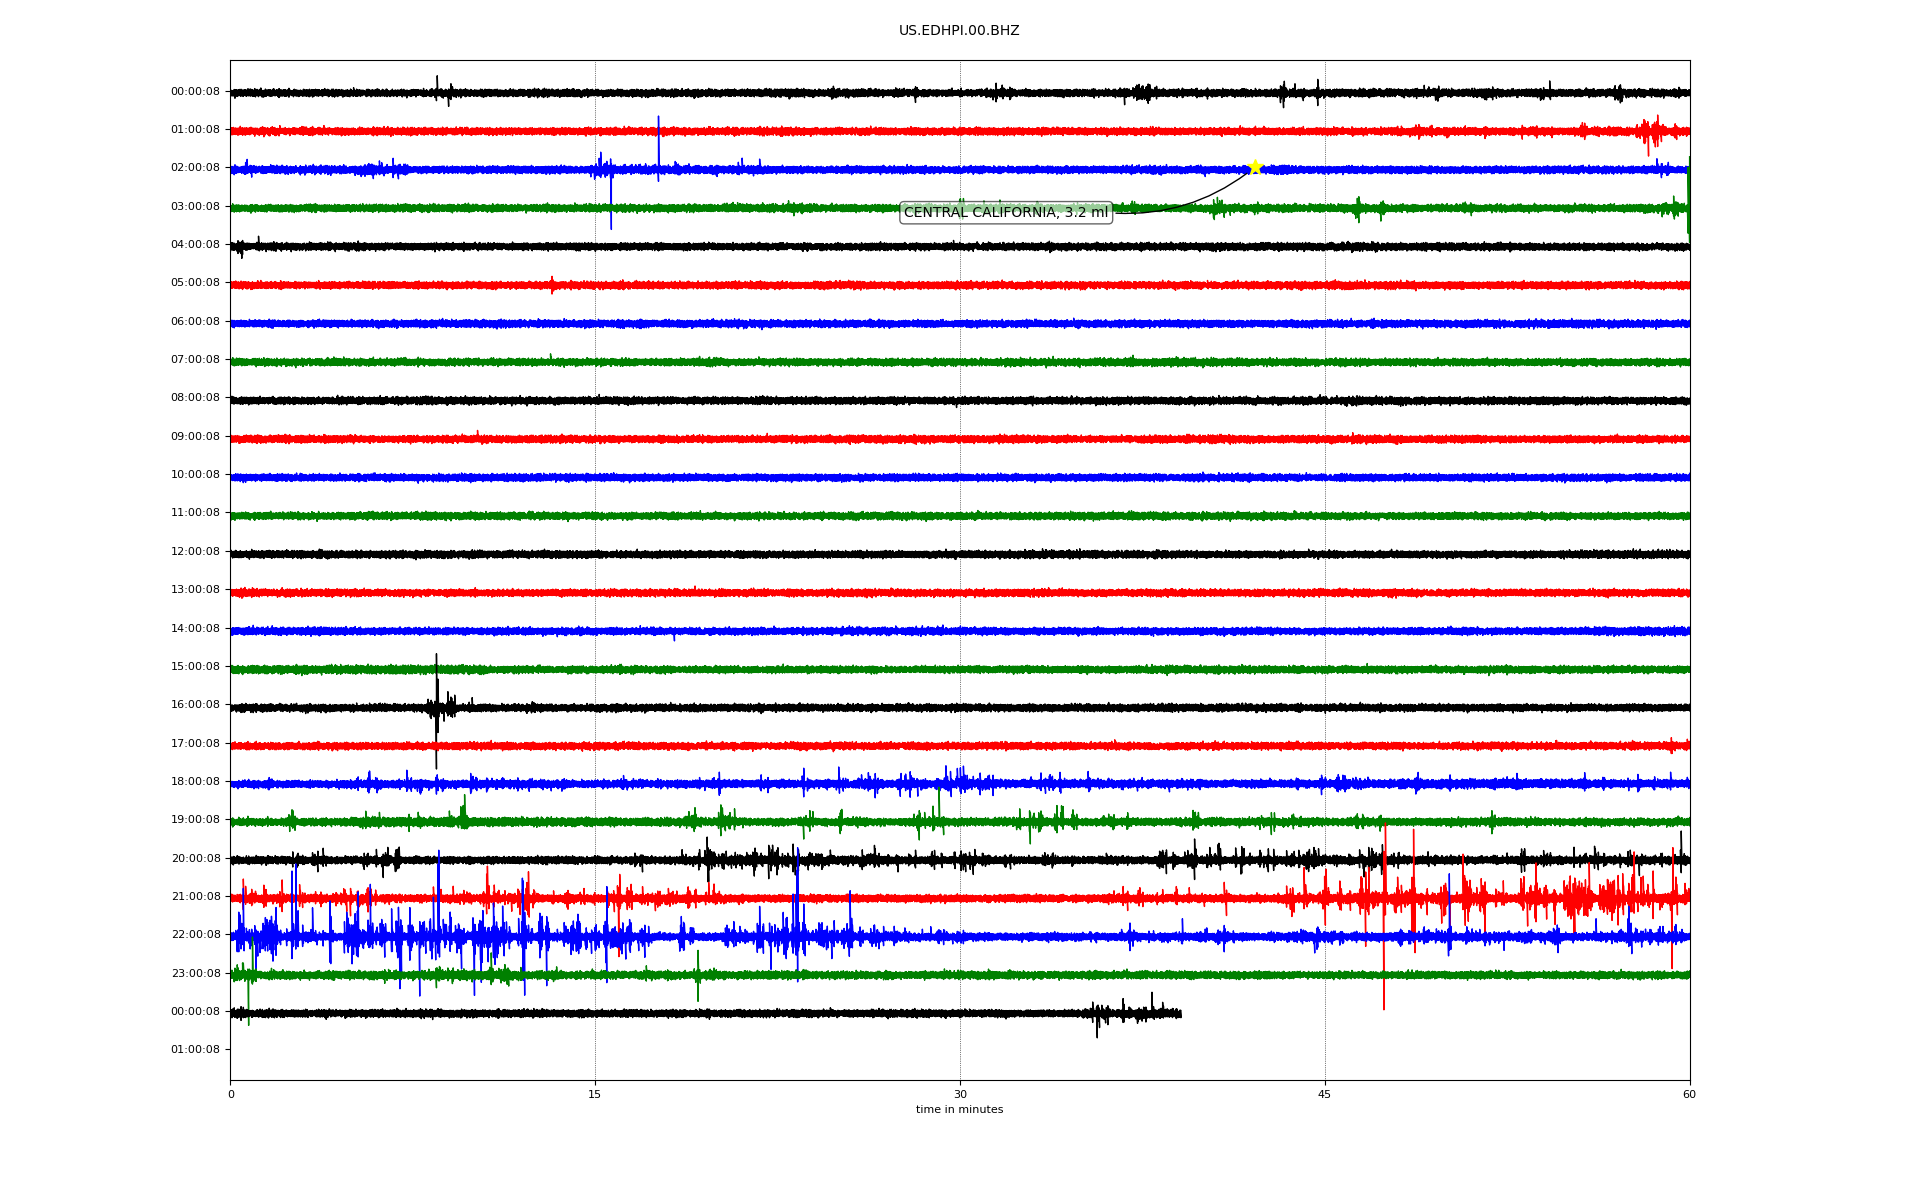Image resolution: width=1920 pixels, height=1200 pixels.
Task: Click the 19:00:08 time label
Action: (195, 820)
